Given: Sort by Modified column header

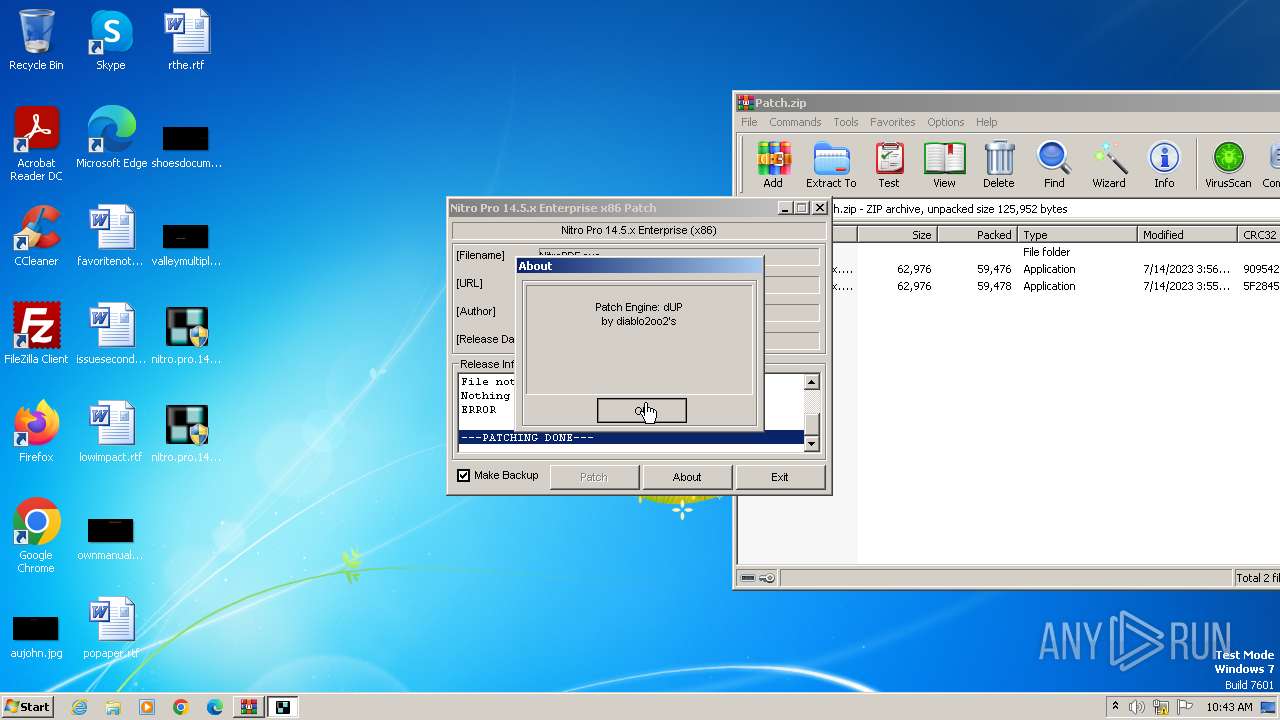Looking at the screenshot, I should [1188, 235].
